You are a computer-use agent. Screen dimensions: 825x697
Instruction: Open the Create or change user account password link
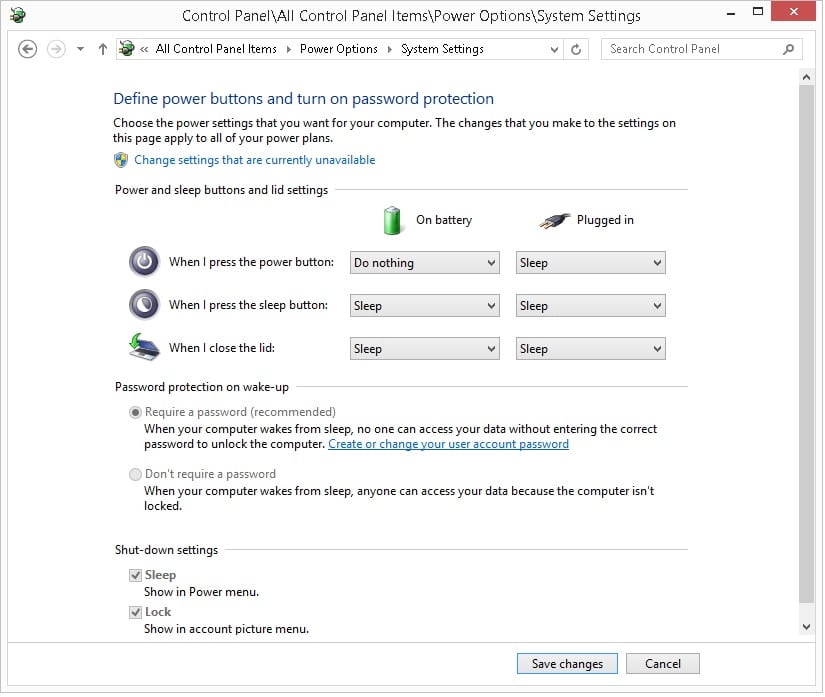(448, 444)
